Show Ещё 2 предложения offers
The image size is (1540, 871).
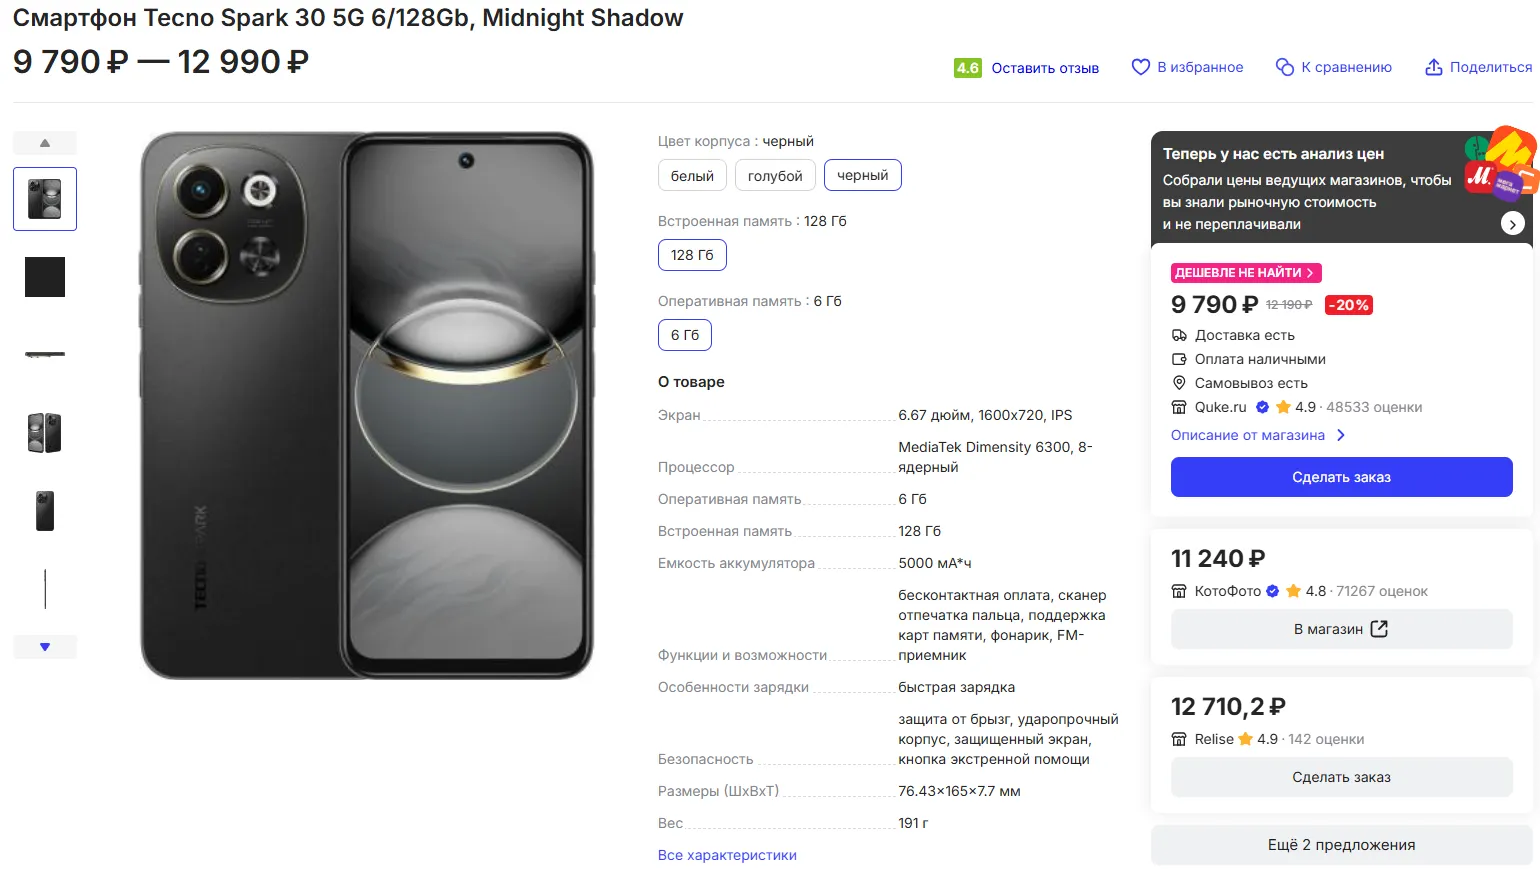point(1341,845)
